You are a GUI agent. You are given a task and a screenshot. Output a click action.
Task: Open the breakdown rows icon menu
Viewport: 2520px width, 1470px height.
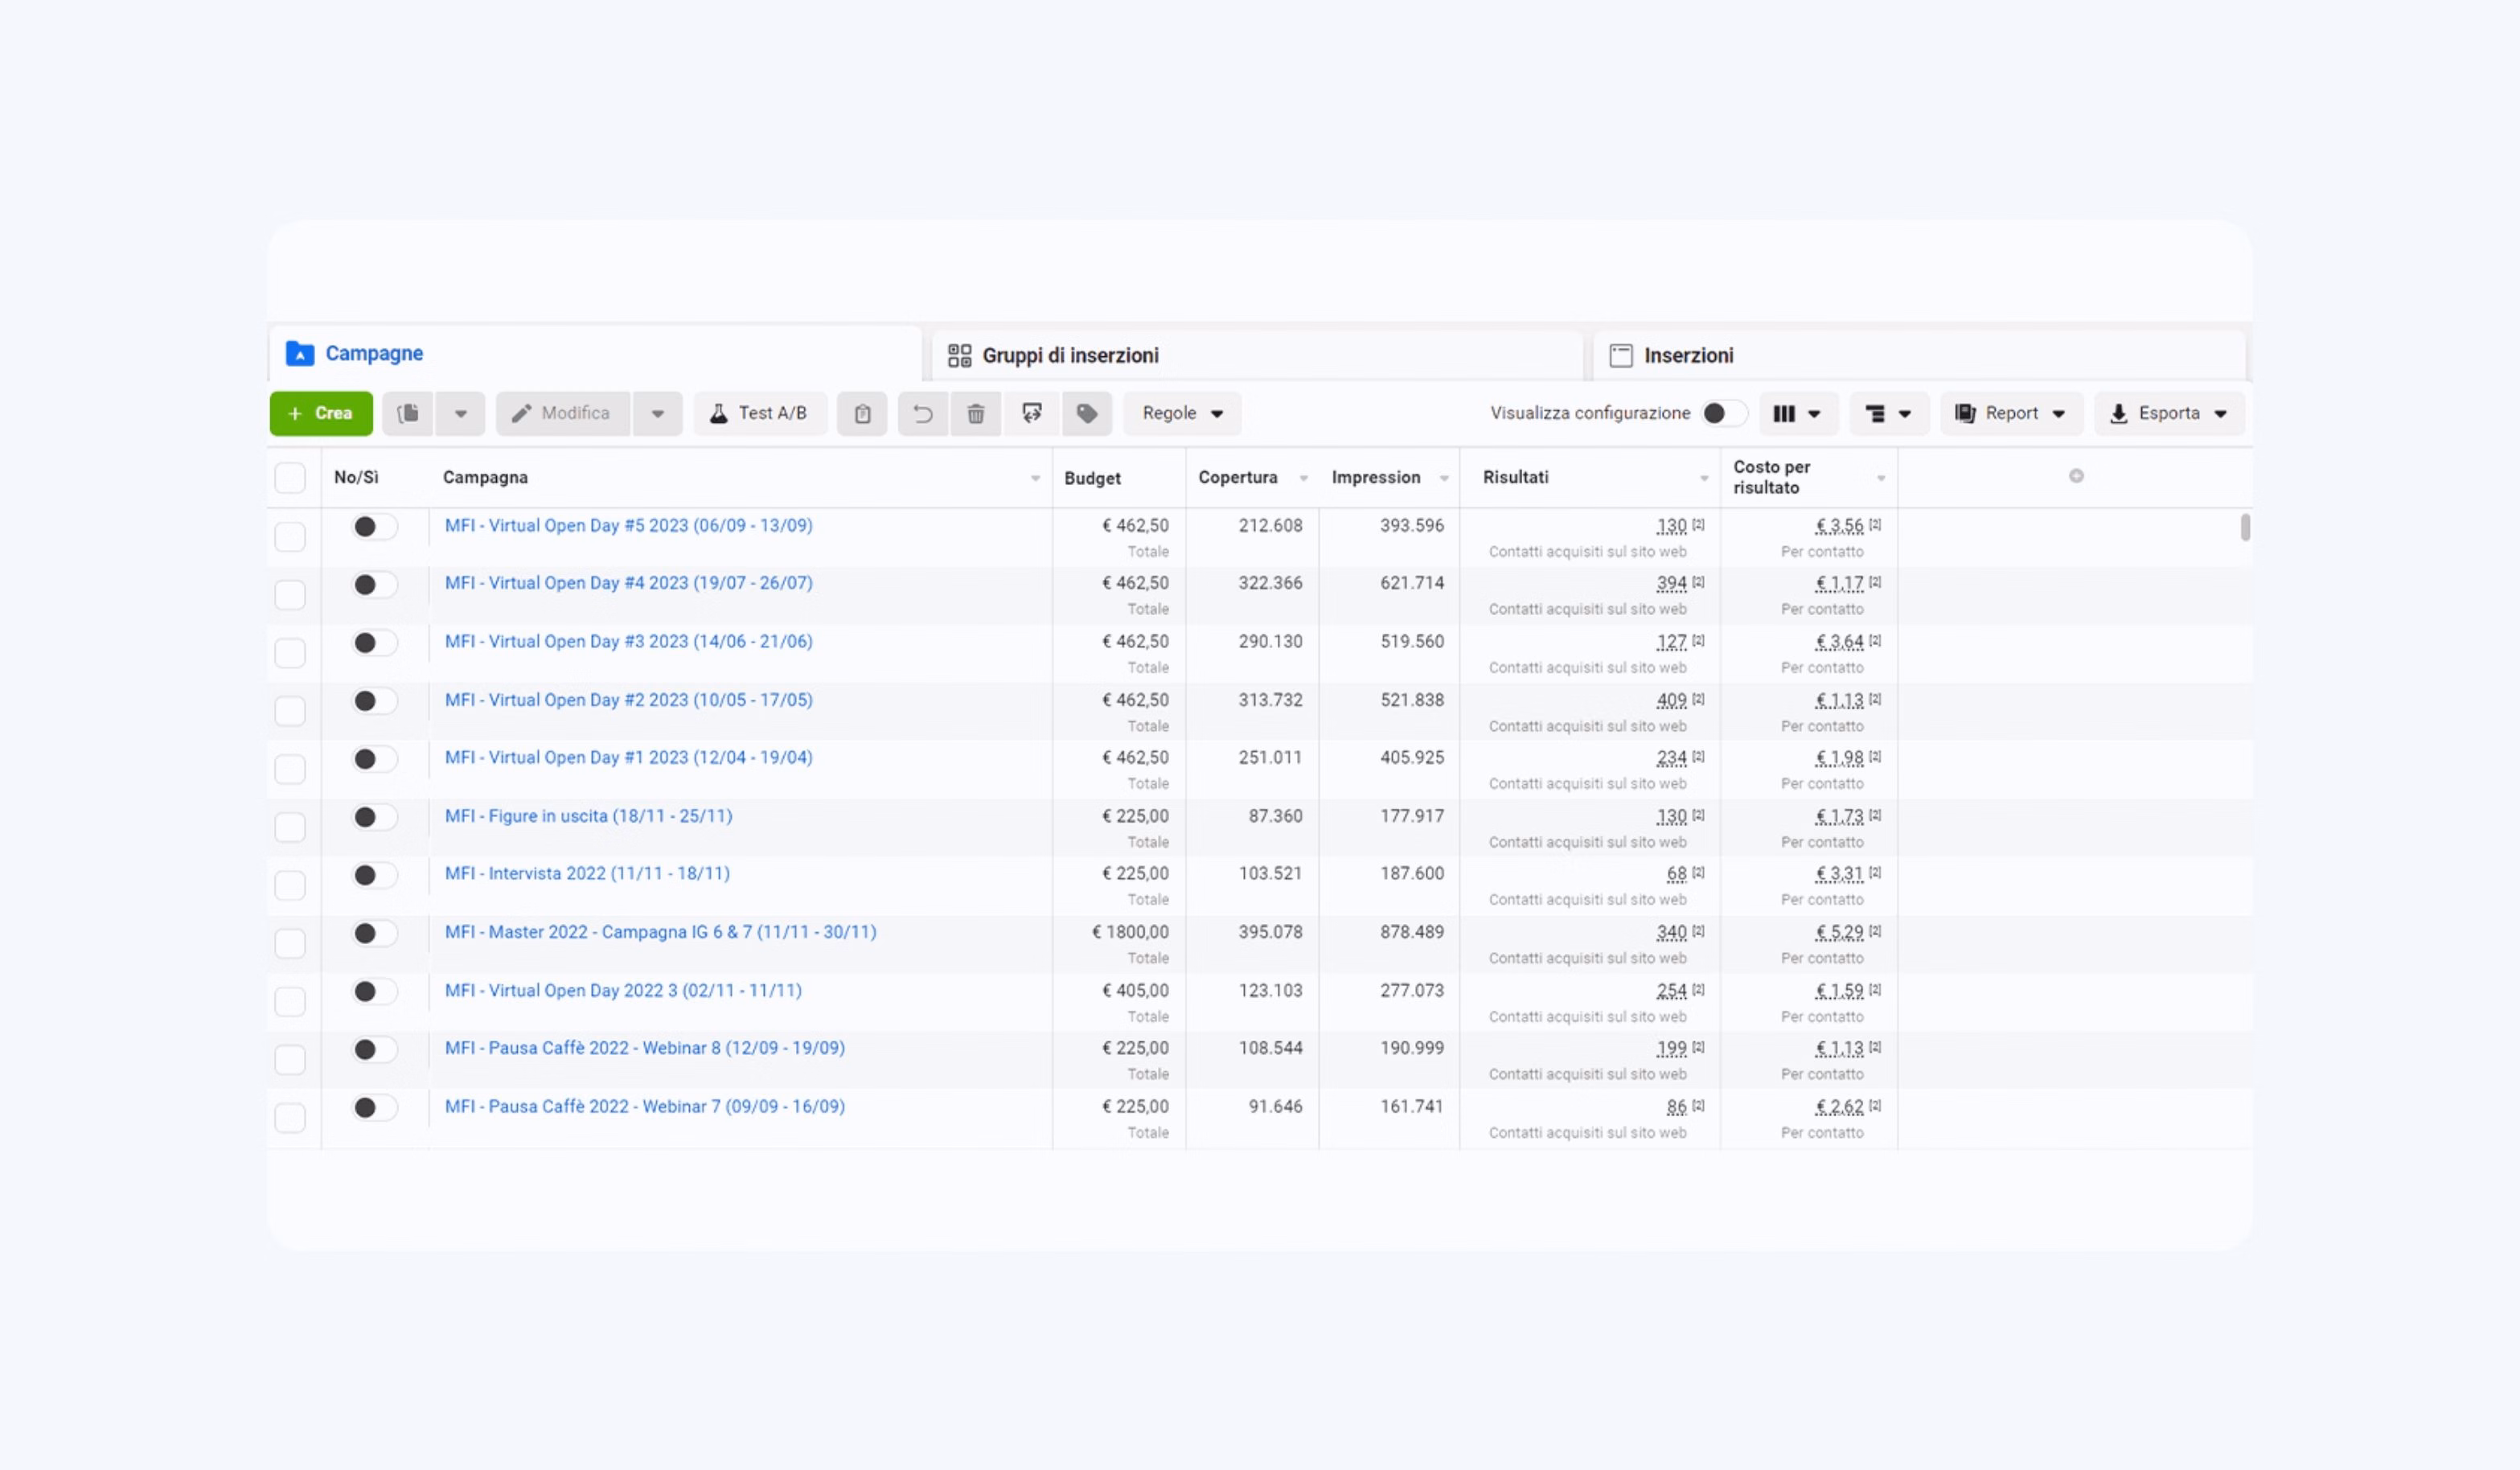pyautogui.click(x=1888, y=413)
